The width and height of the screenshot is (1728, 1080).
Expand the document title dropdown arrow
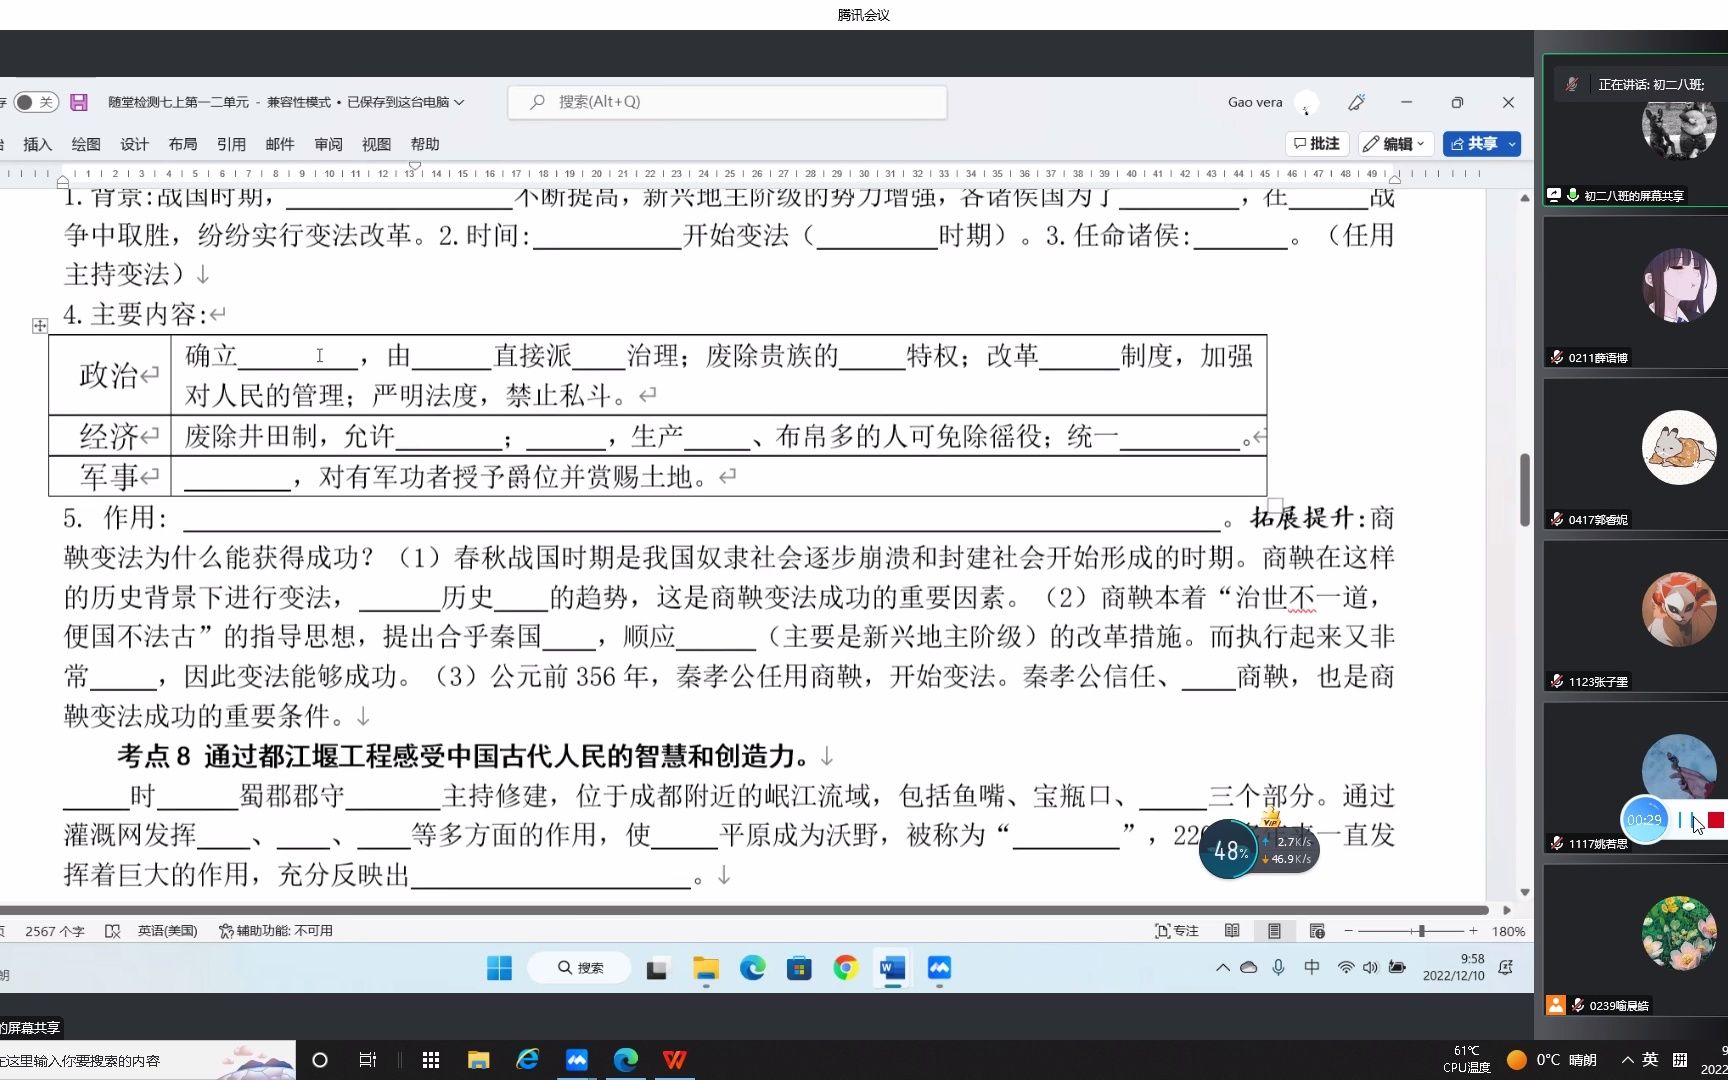point(459,102)
